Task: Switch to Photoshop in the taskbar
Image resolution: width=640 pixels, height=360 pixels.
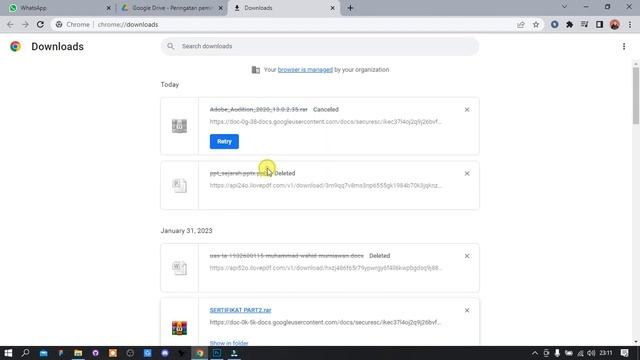Action: coord(217,353)
